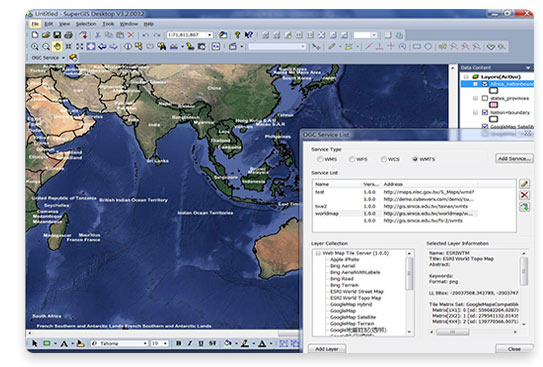543x367 pixels.
Task: Collapse the Layers(Active) tree node
Action: (x=466, y=77)
